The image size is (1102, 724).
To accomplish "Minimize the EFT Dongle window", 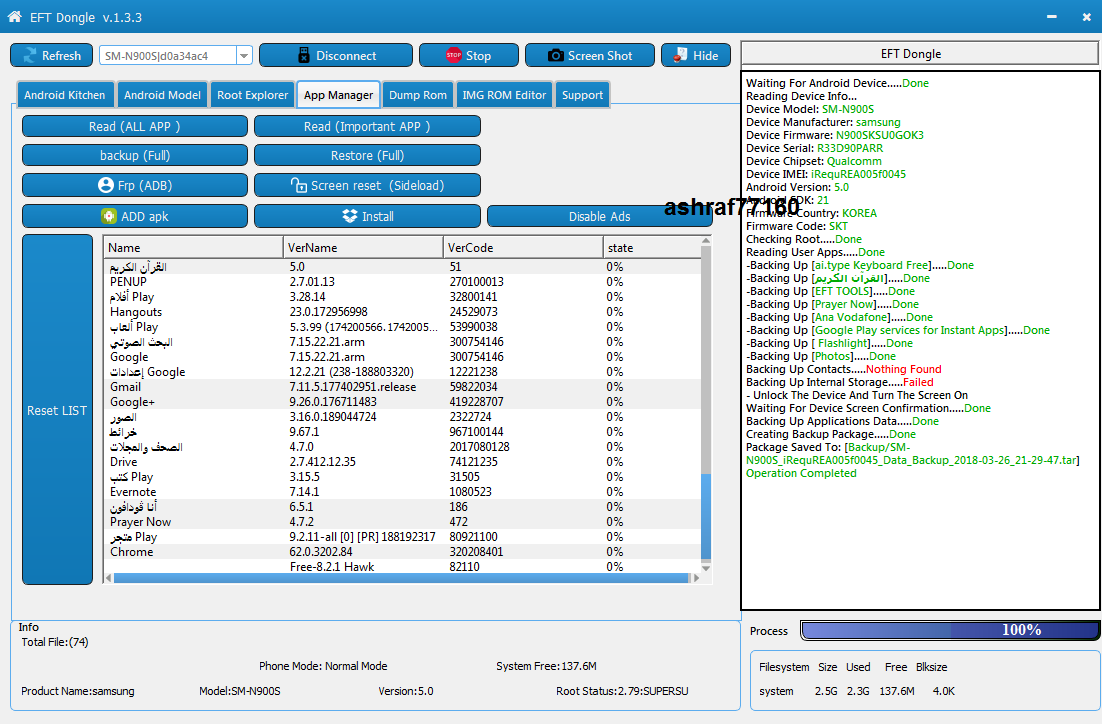I will click(1051, 17).
